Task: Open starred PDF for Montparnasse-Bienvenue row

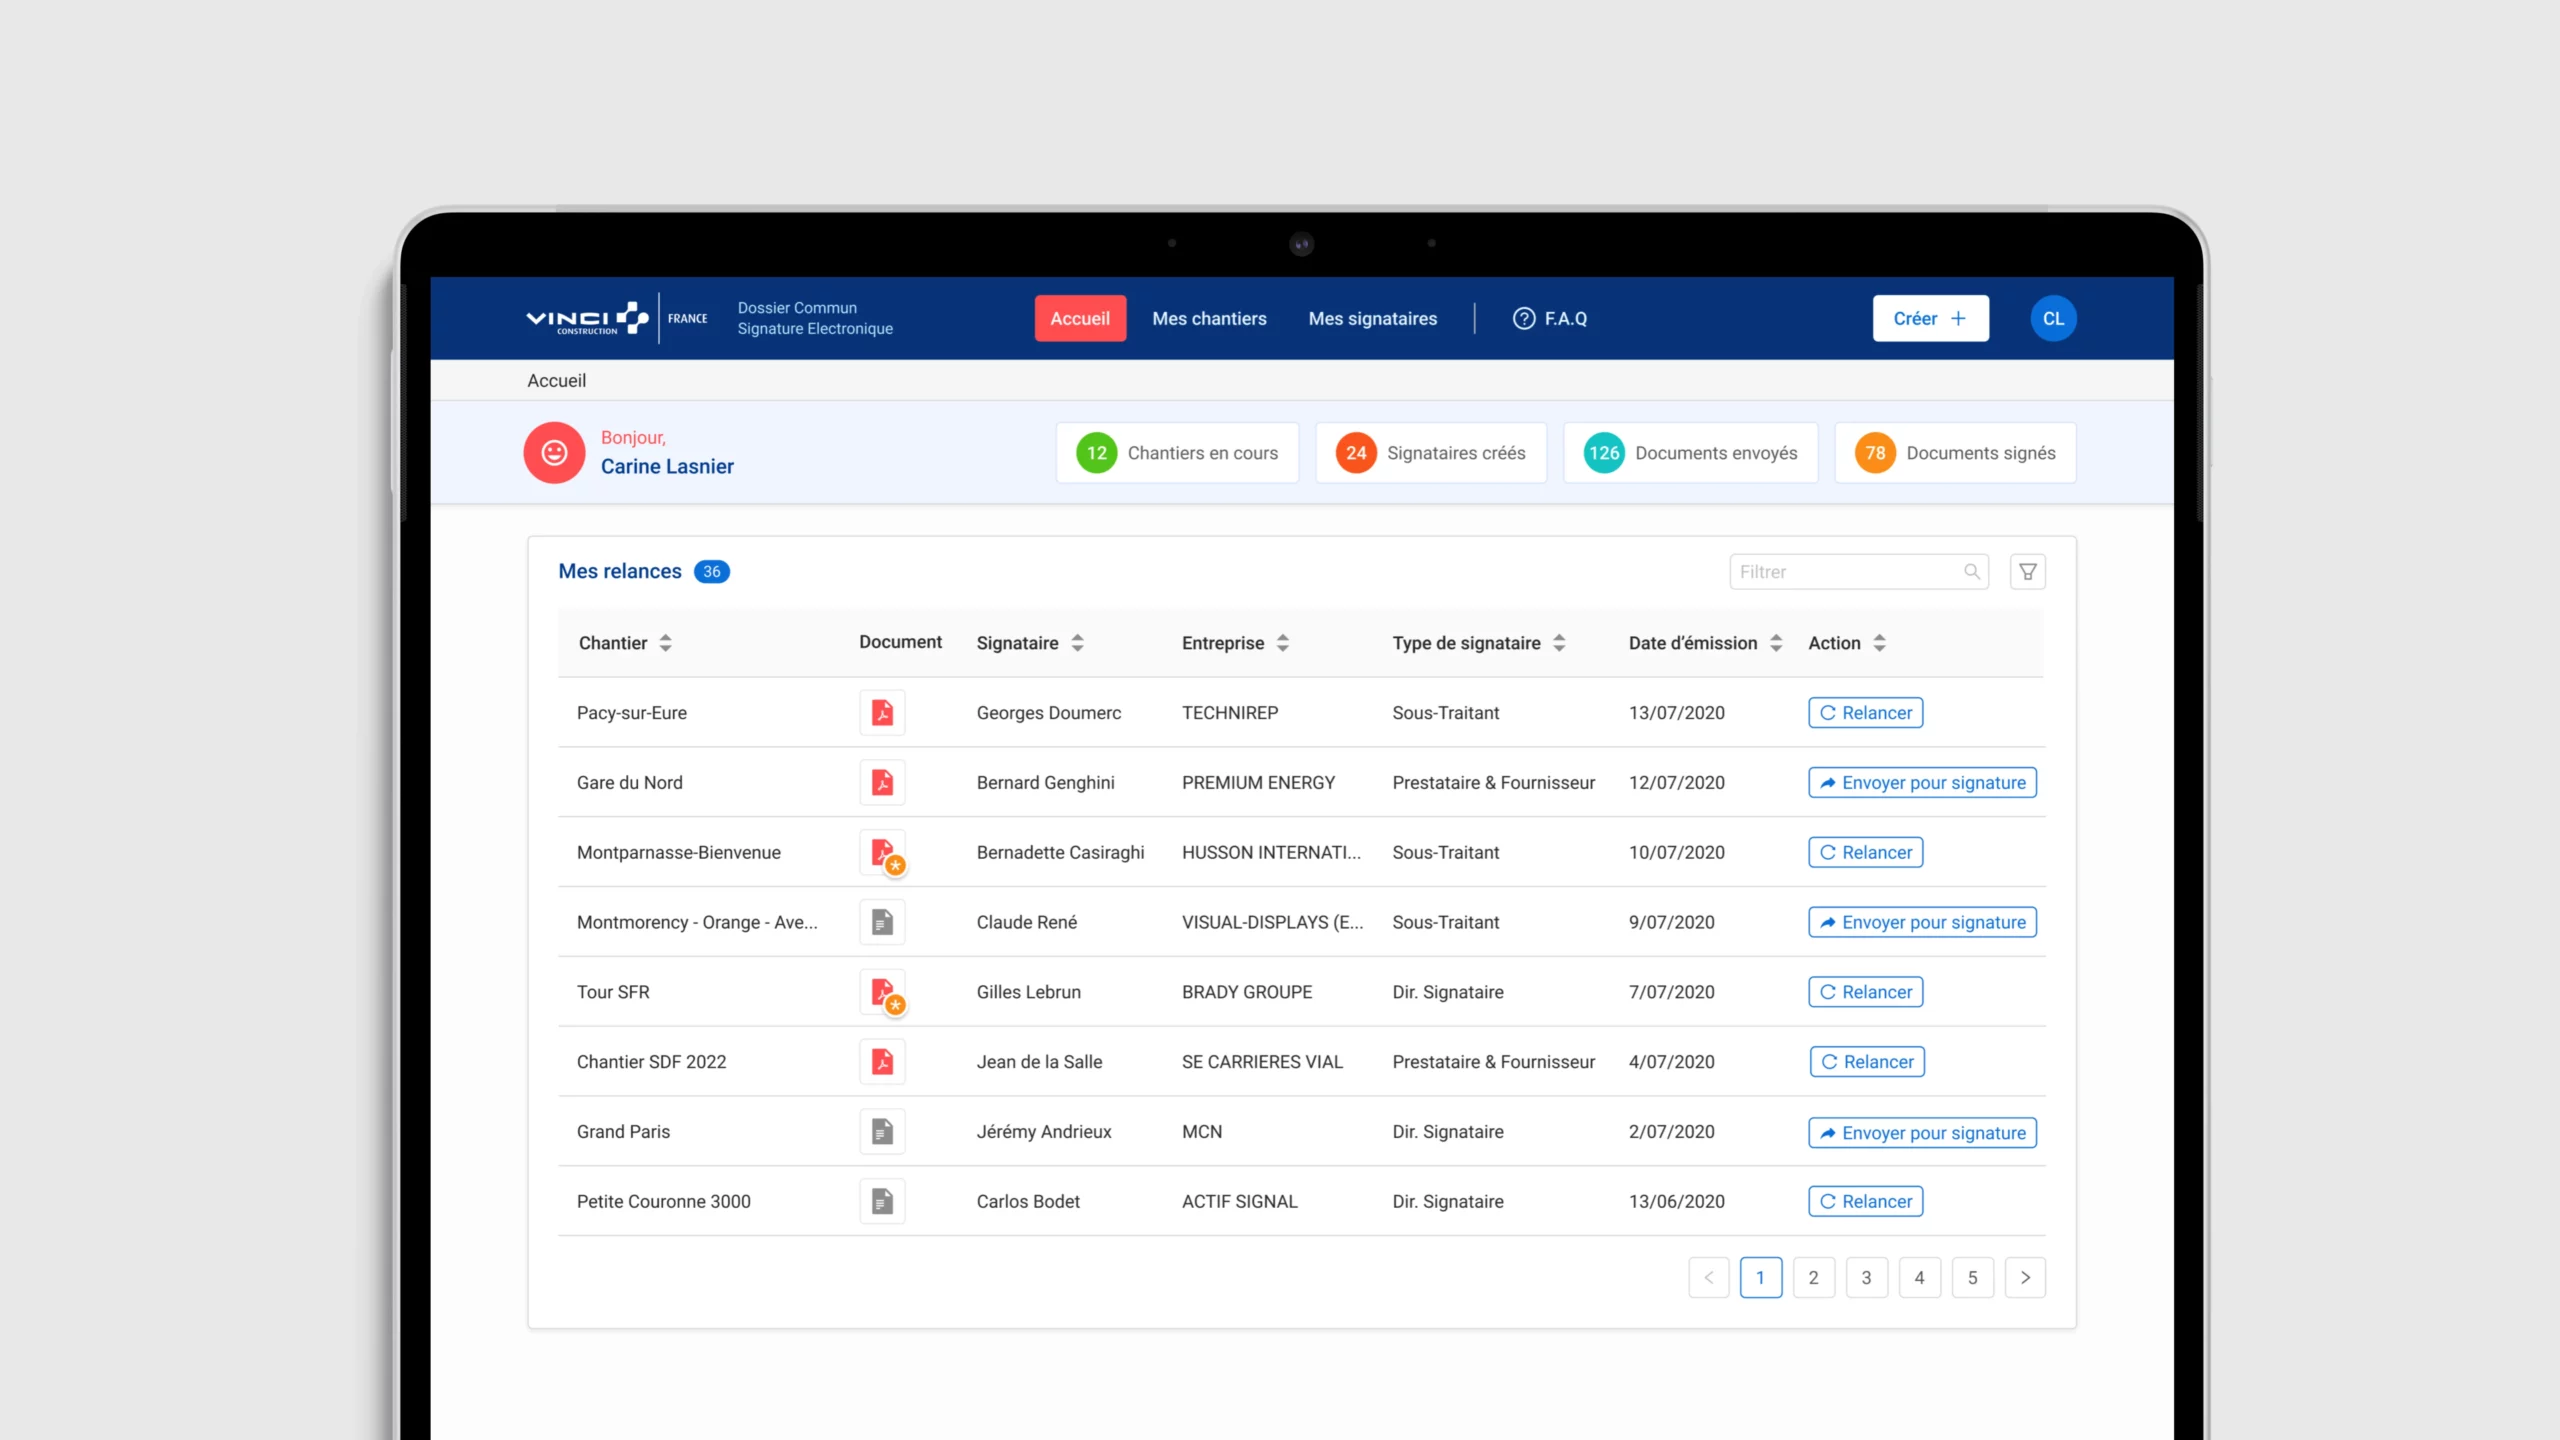Action: pyautogui.click(x=882, y=853)
